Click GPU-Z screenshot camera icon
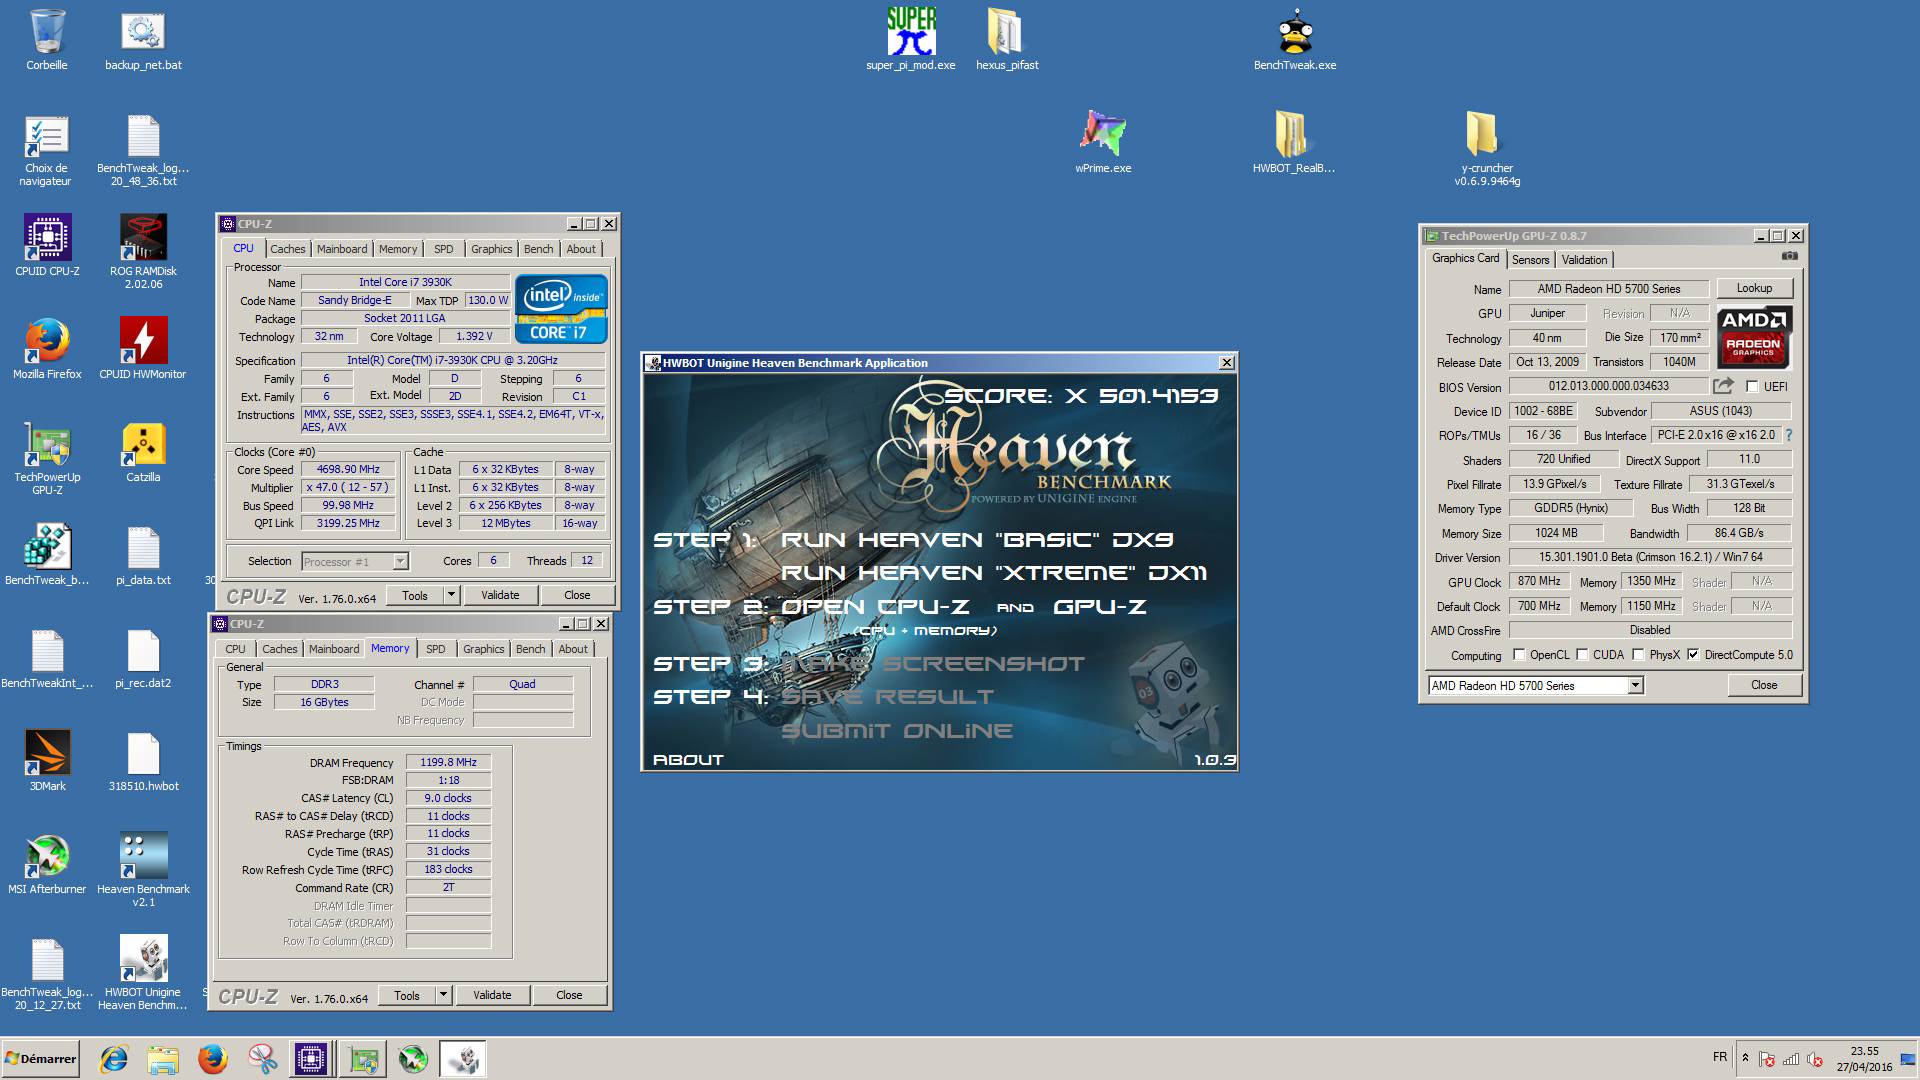Viewport: 1920px width, 1080px height. (x=1789, y=256)
